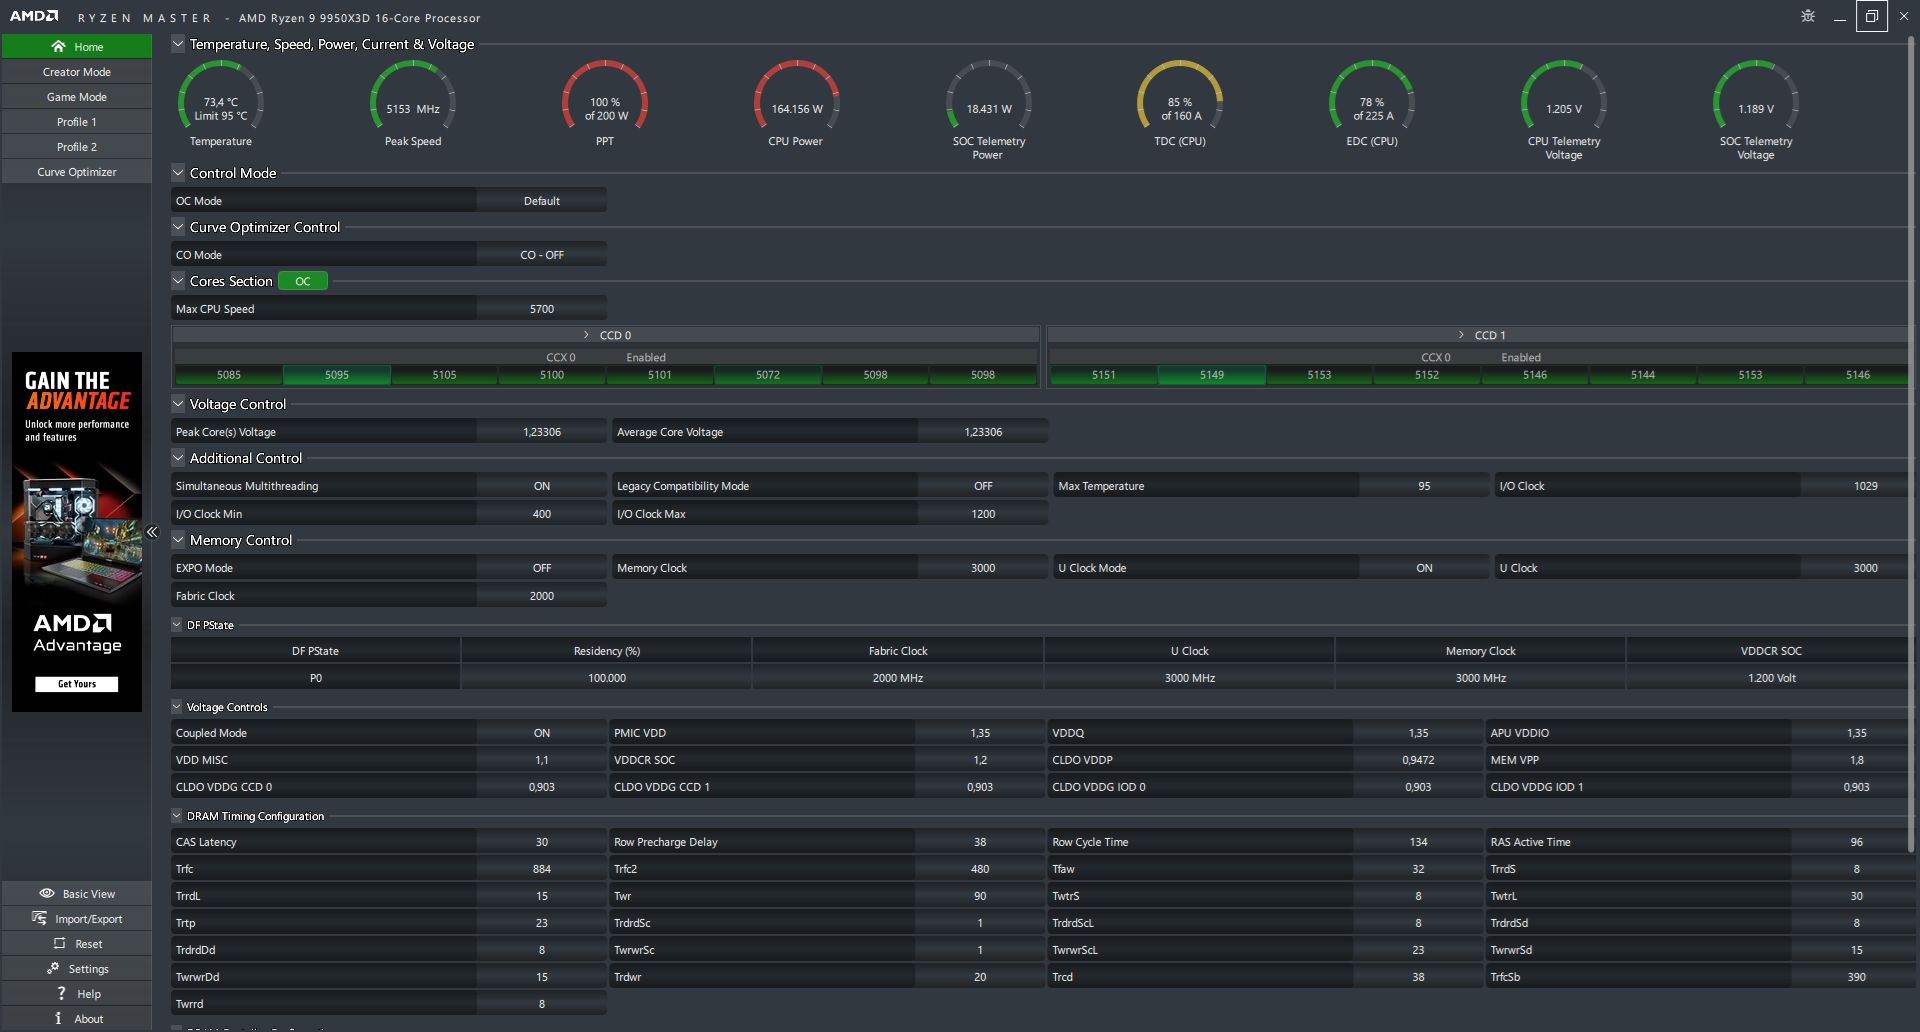The height and width of the screenshot is (1032, 1920).
Task: Click the EXPO Mode OFF value
Action: pos(542,568)
